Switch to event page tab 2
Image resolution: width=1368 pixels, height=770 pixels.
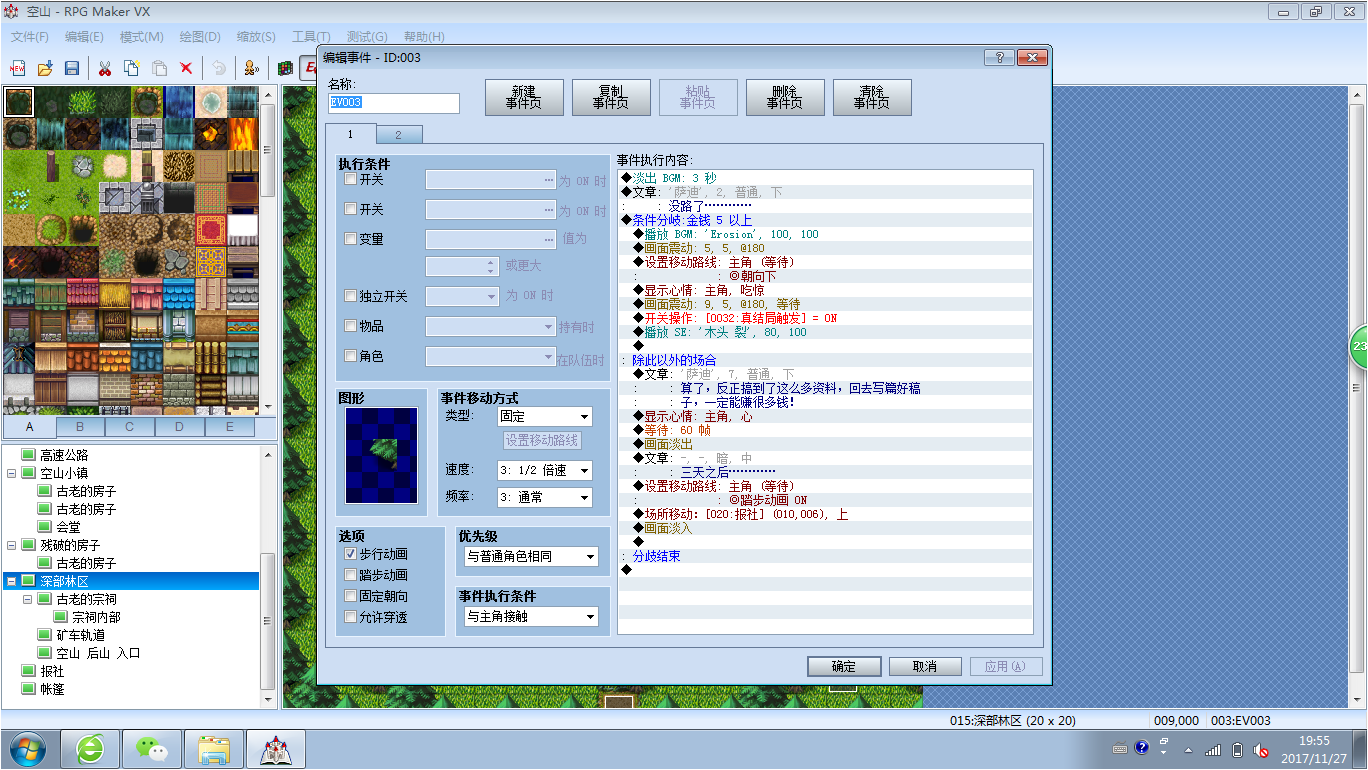click(x=398, y=135)
